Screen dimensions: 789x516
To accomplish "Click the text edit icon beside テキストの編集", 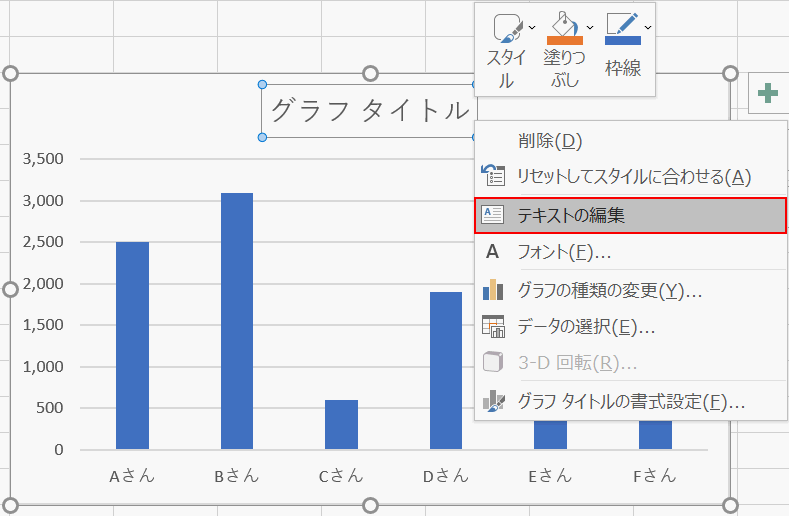I will (x=493, y=215).
